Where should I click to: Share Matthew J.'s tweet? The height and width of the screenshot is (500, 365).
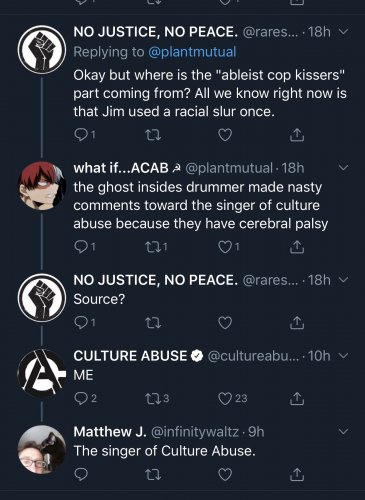(x=297, y=474)
